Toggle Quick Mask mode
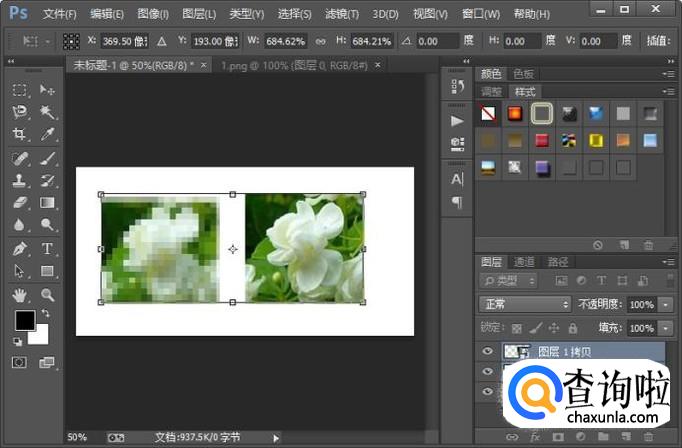This screenshot has width=682, height=448. (x=19, y=362)
